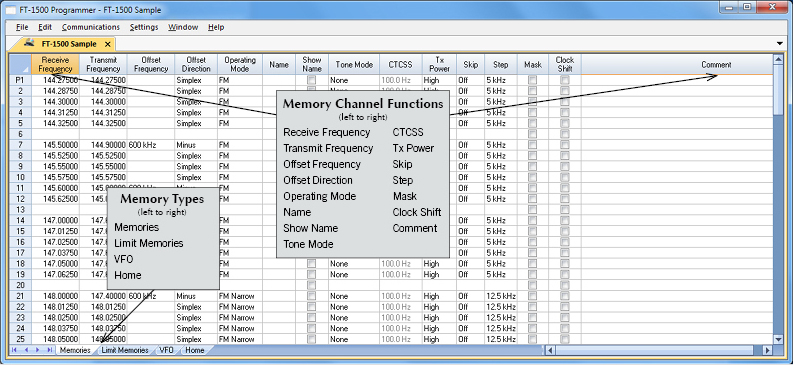Screen dimensions: 793x365
Task: Open Operating Mode cell FM Narrow in row 21
Action: click(x=240, y=296)
